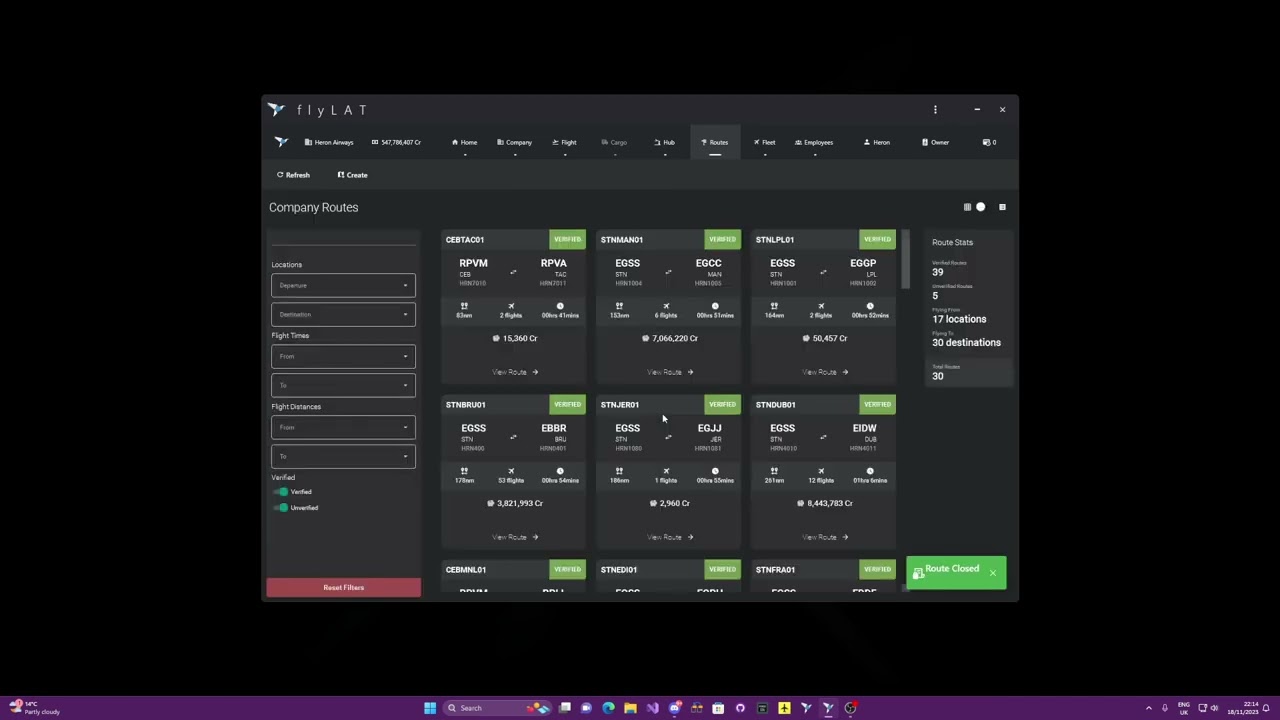Image resolution: width=1280 pixels, height=720 pixels.
Task: Expand the Departure location dropdown
Action: pyautogui.click(x=343, y=285)
